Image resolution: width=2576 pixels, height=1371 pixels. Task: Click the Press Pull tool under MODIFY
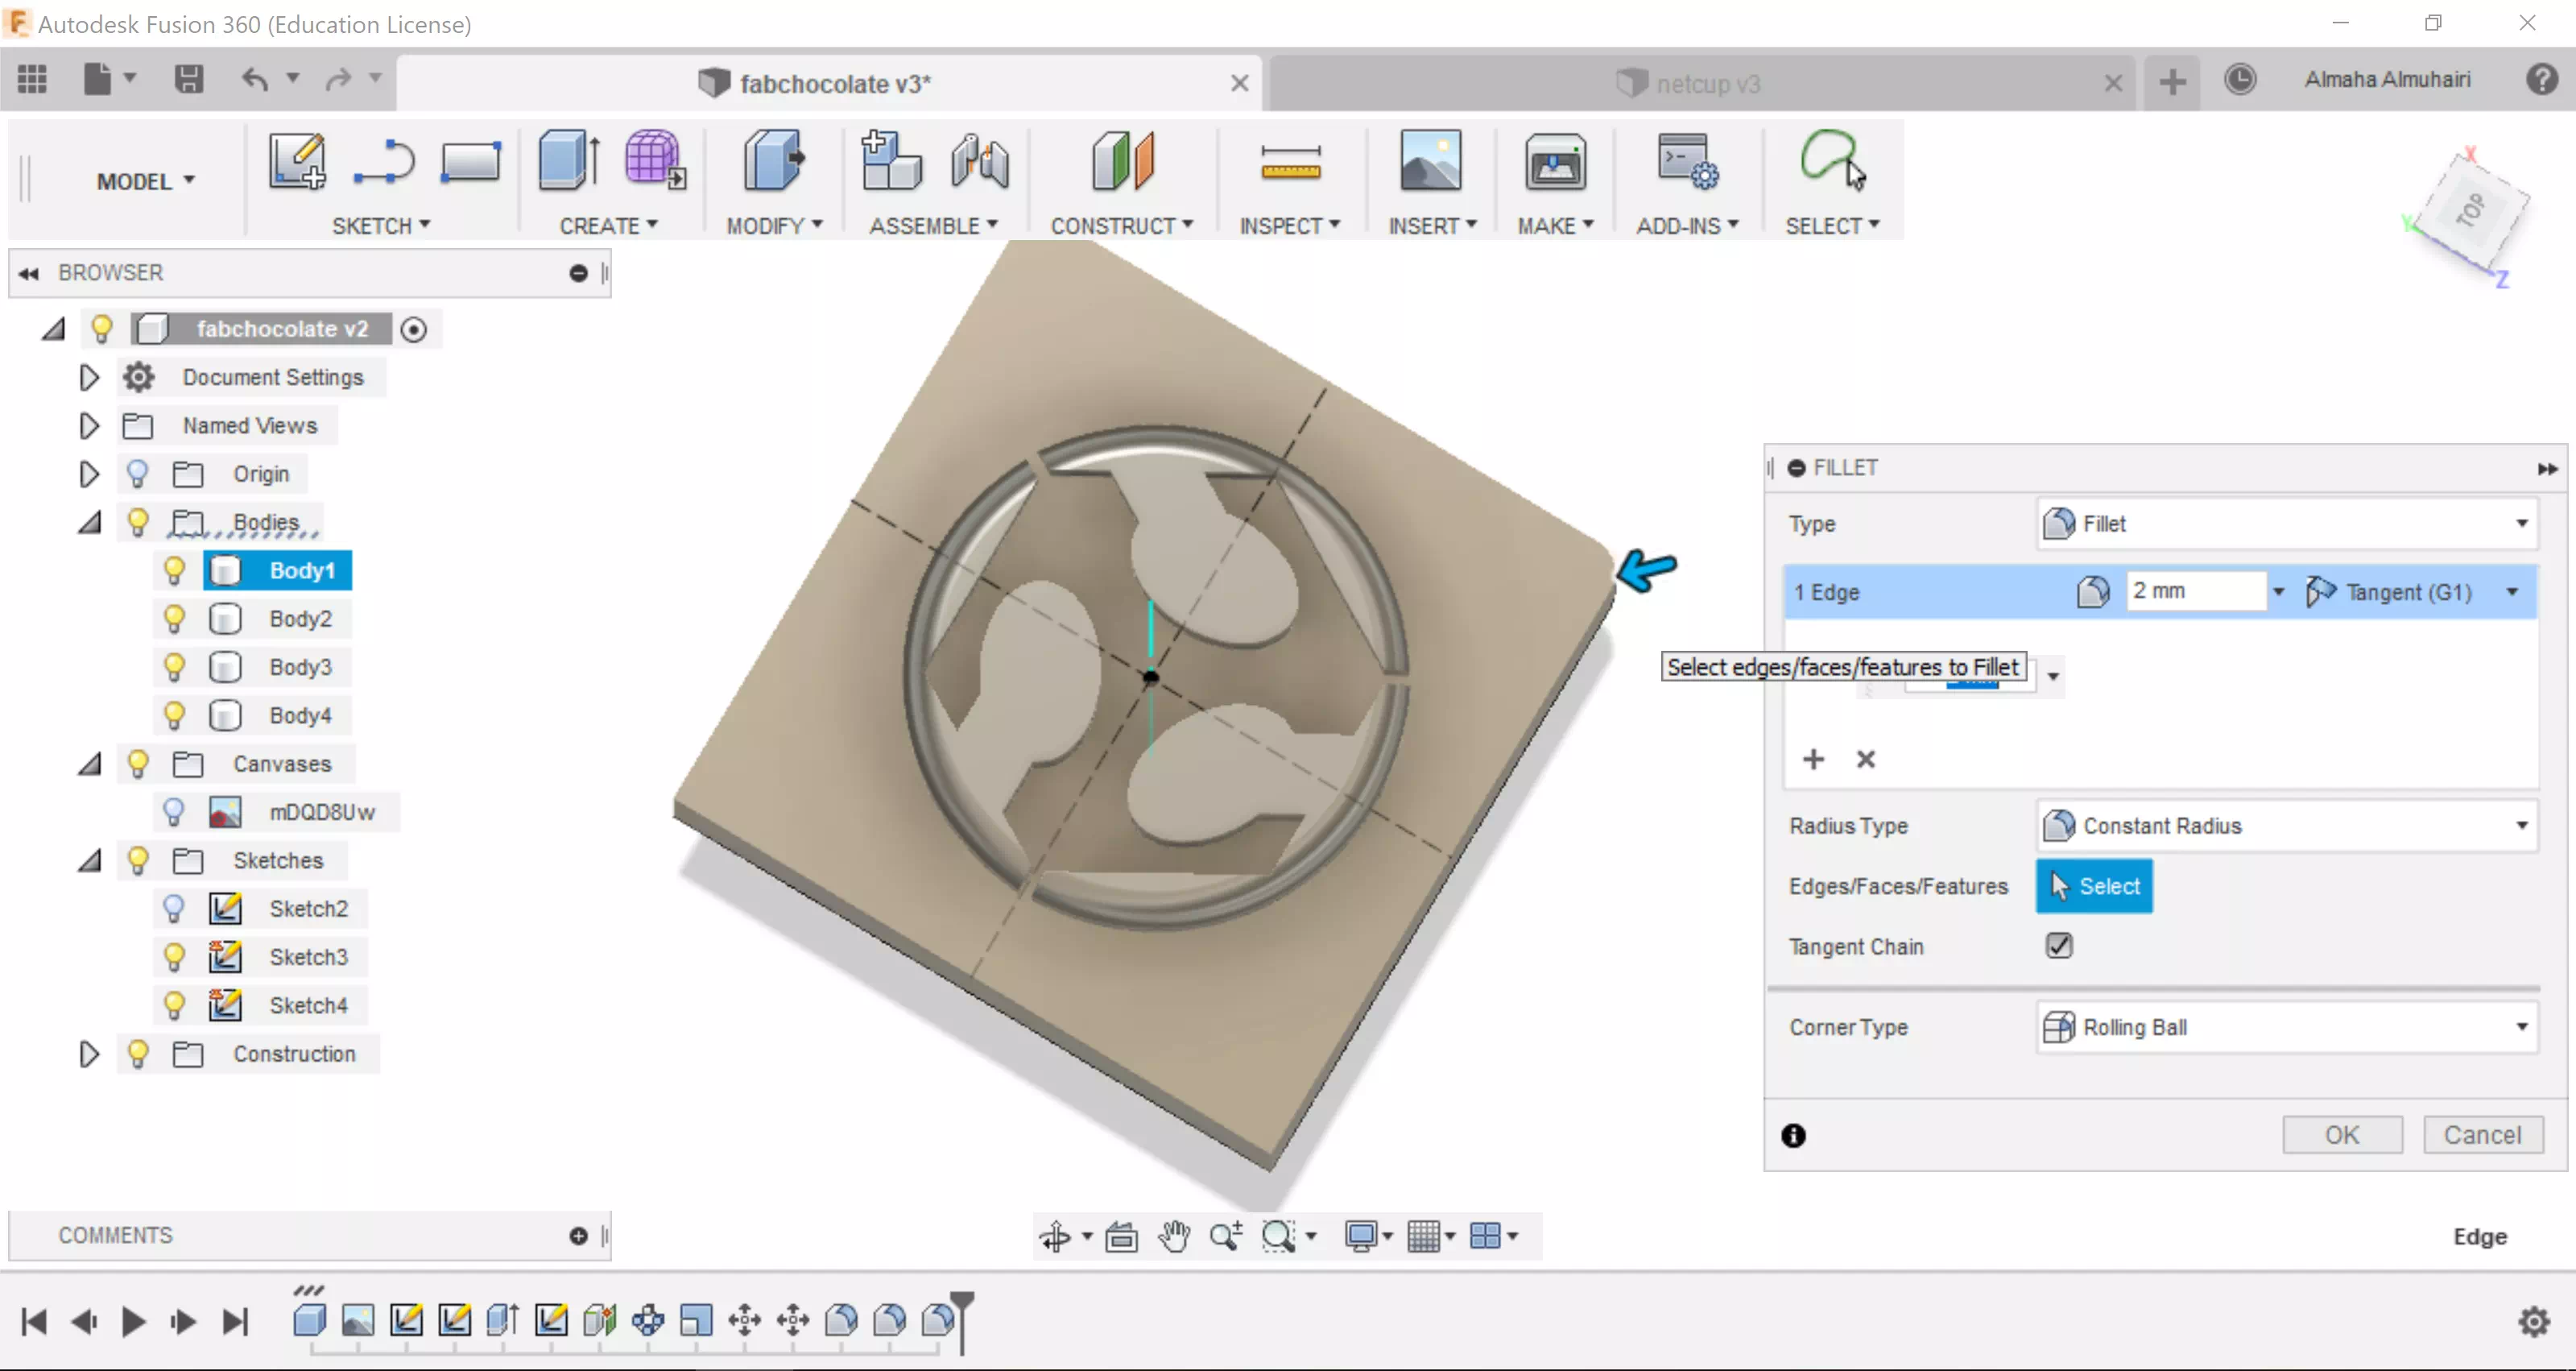click(773, 162)
